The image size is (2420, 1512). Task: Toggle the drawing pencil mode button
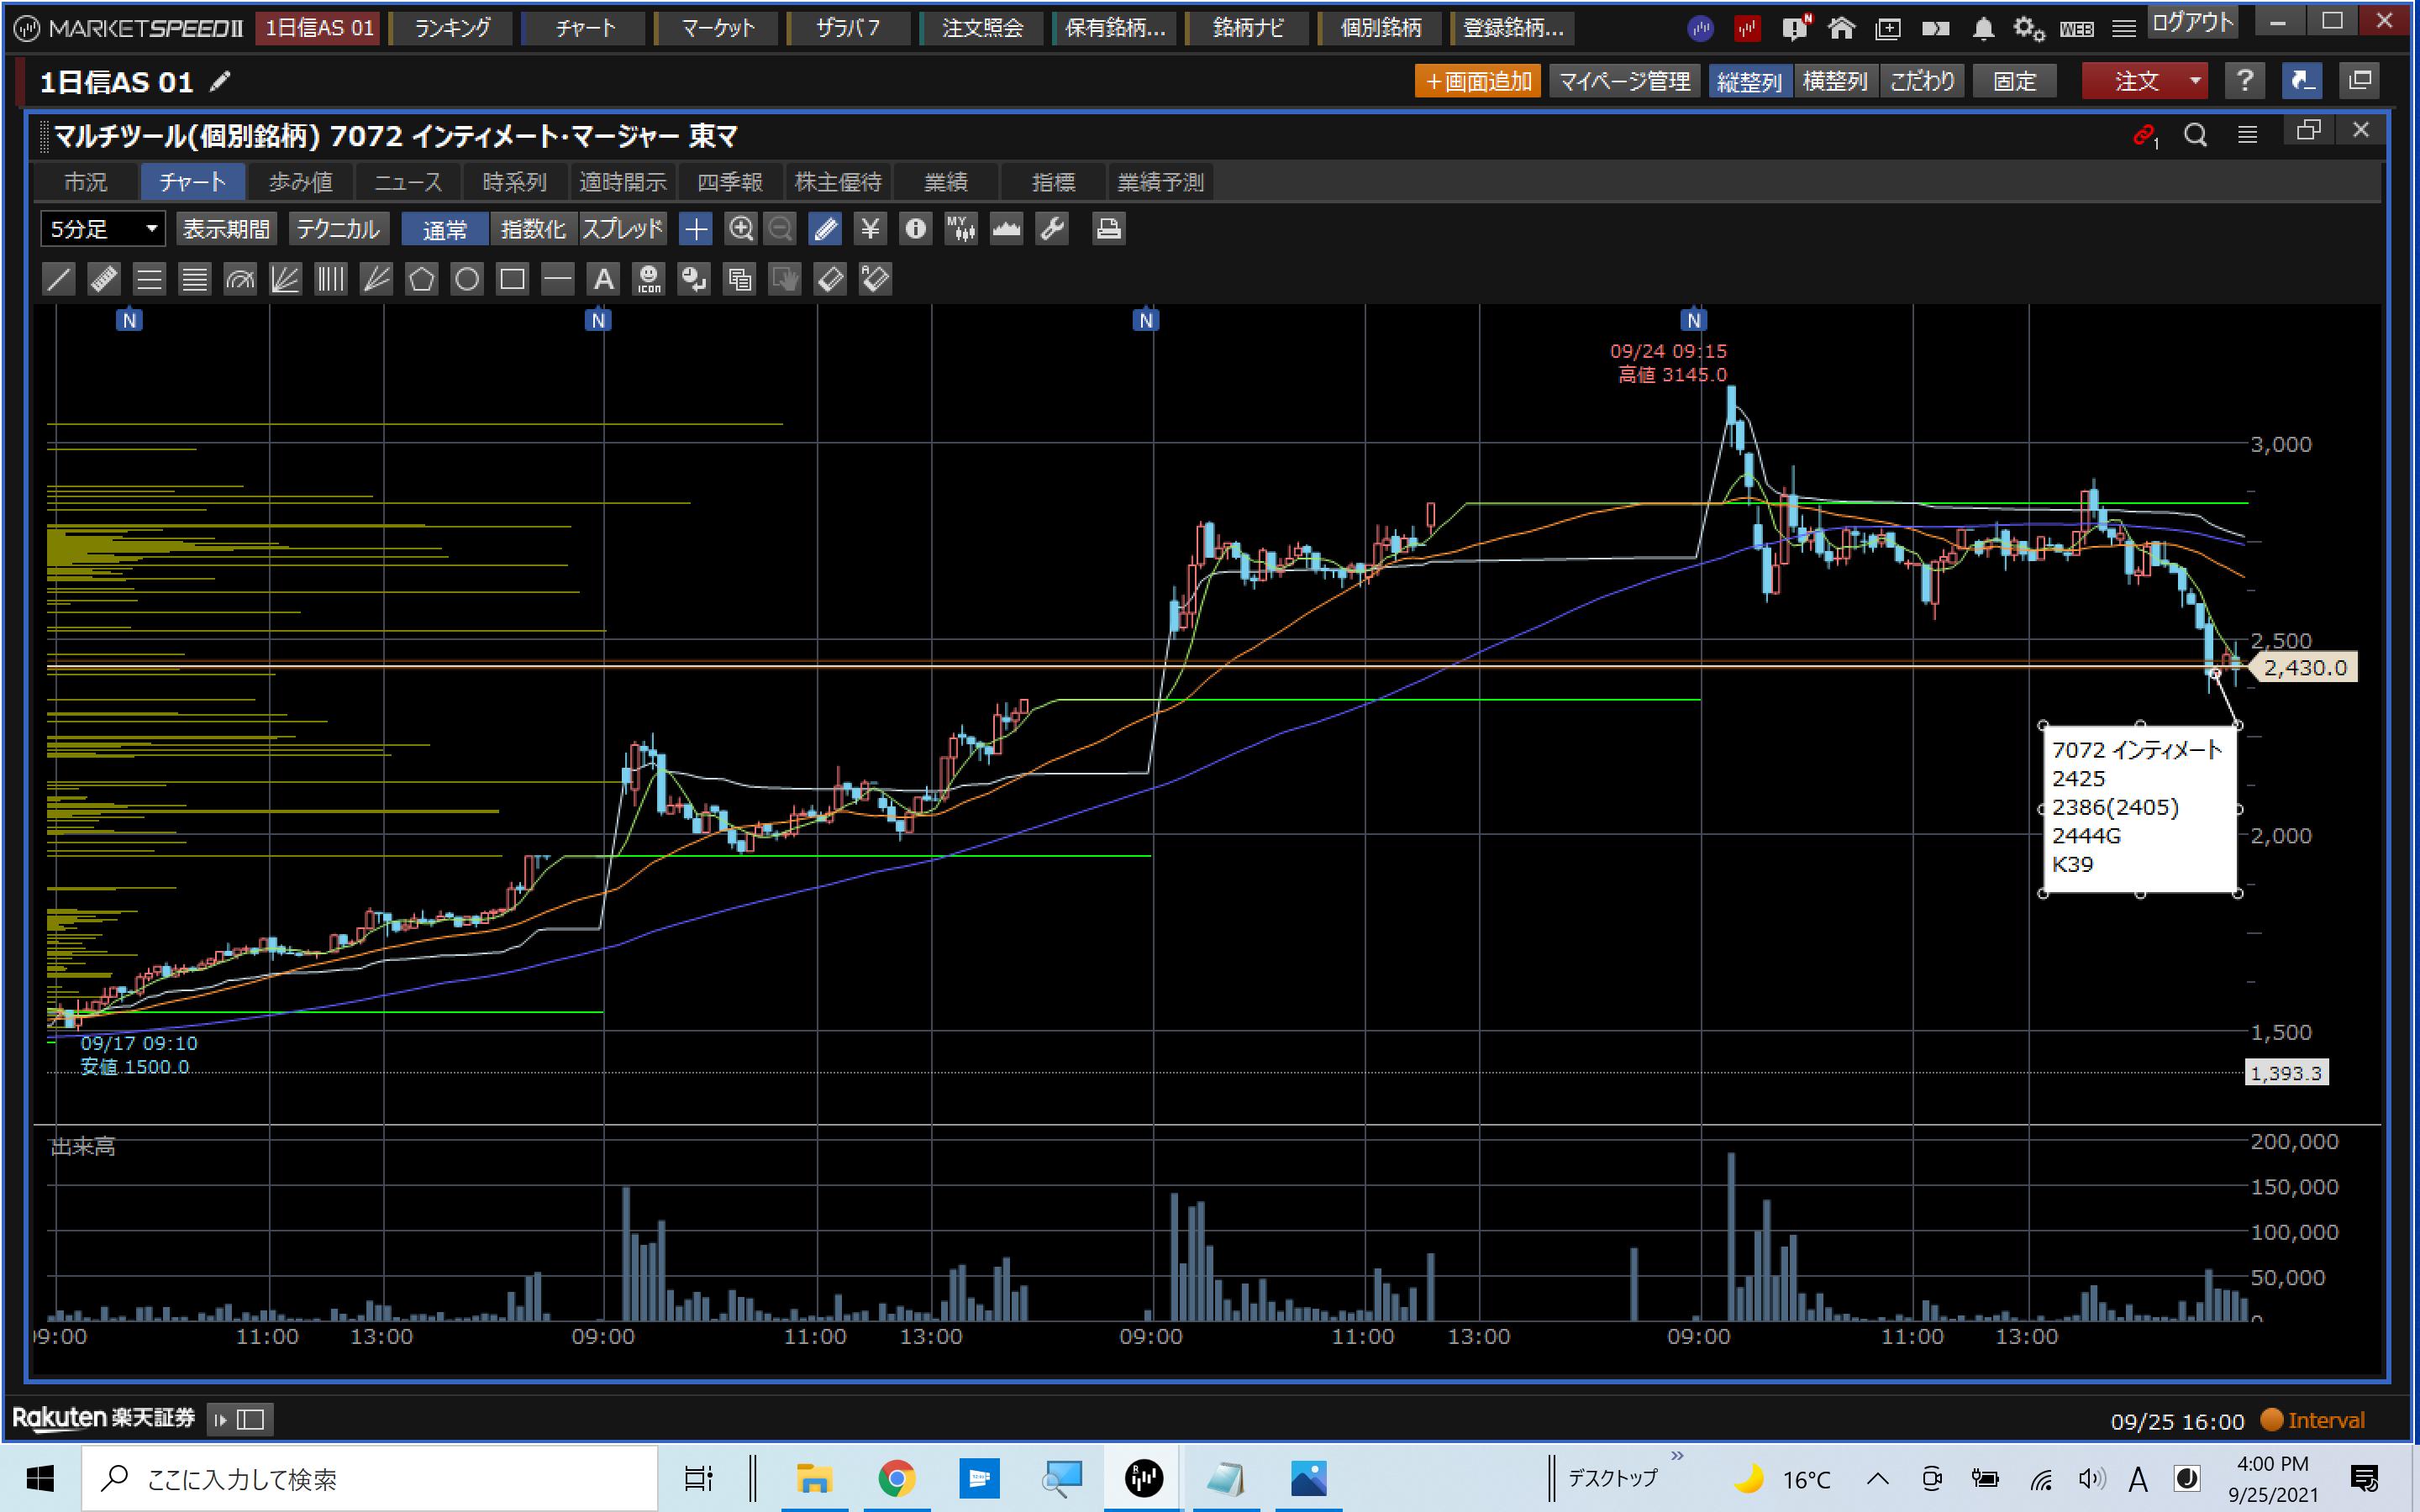[825, 229]
